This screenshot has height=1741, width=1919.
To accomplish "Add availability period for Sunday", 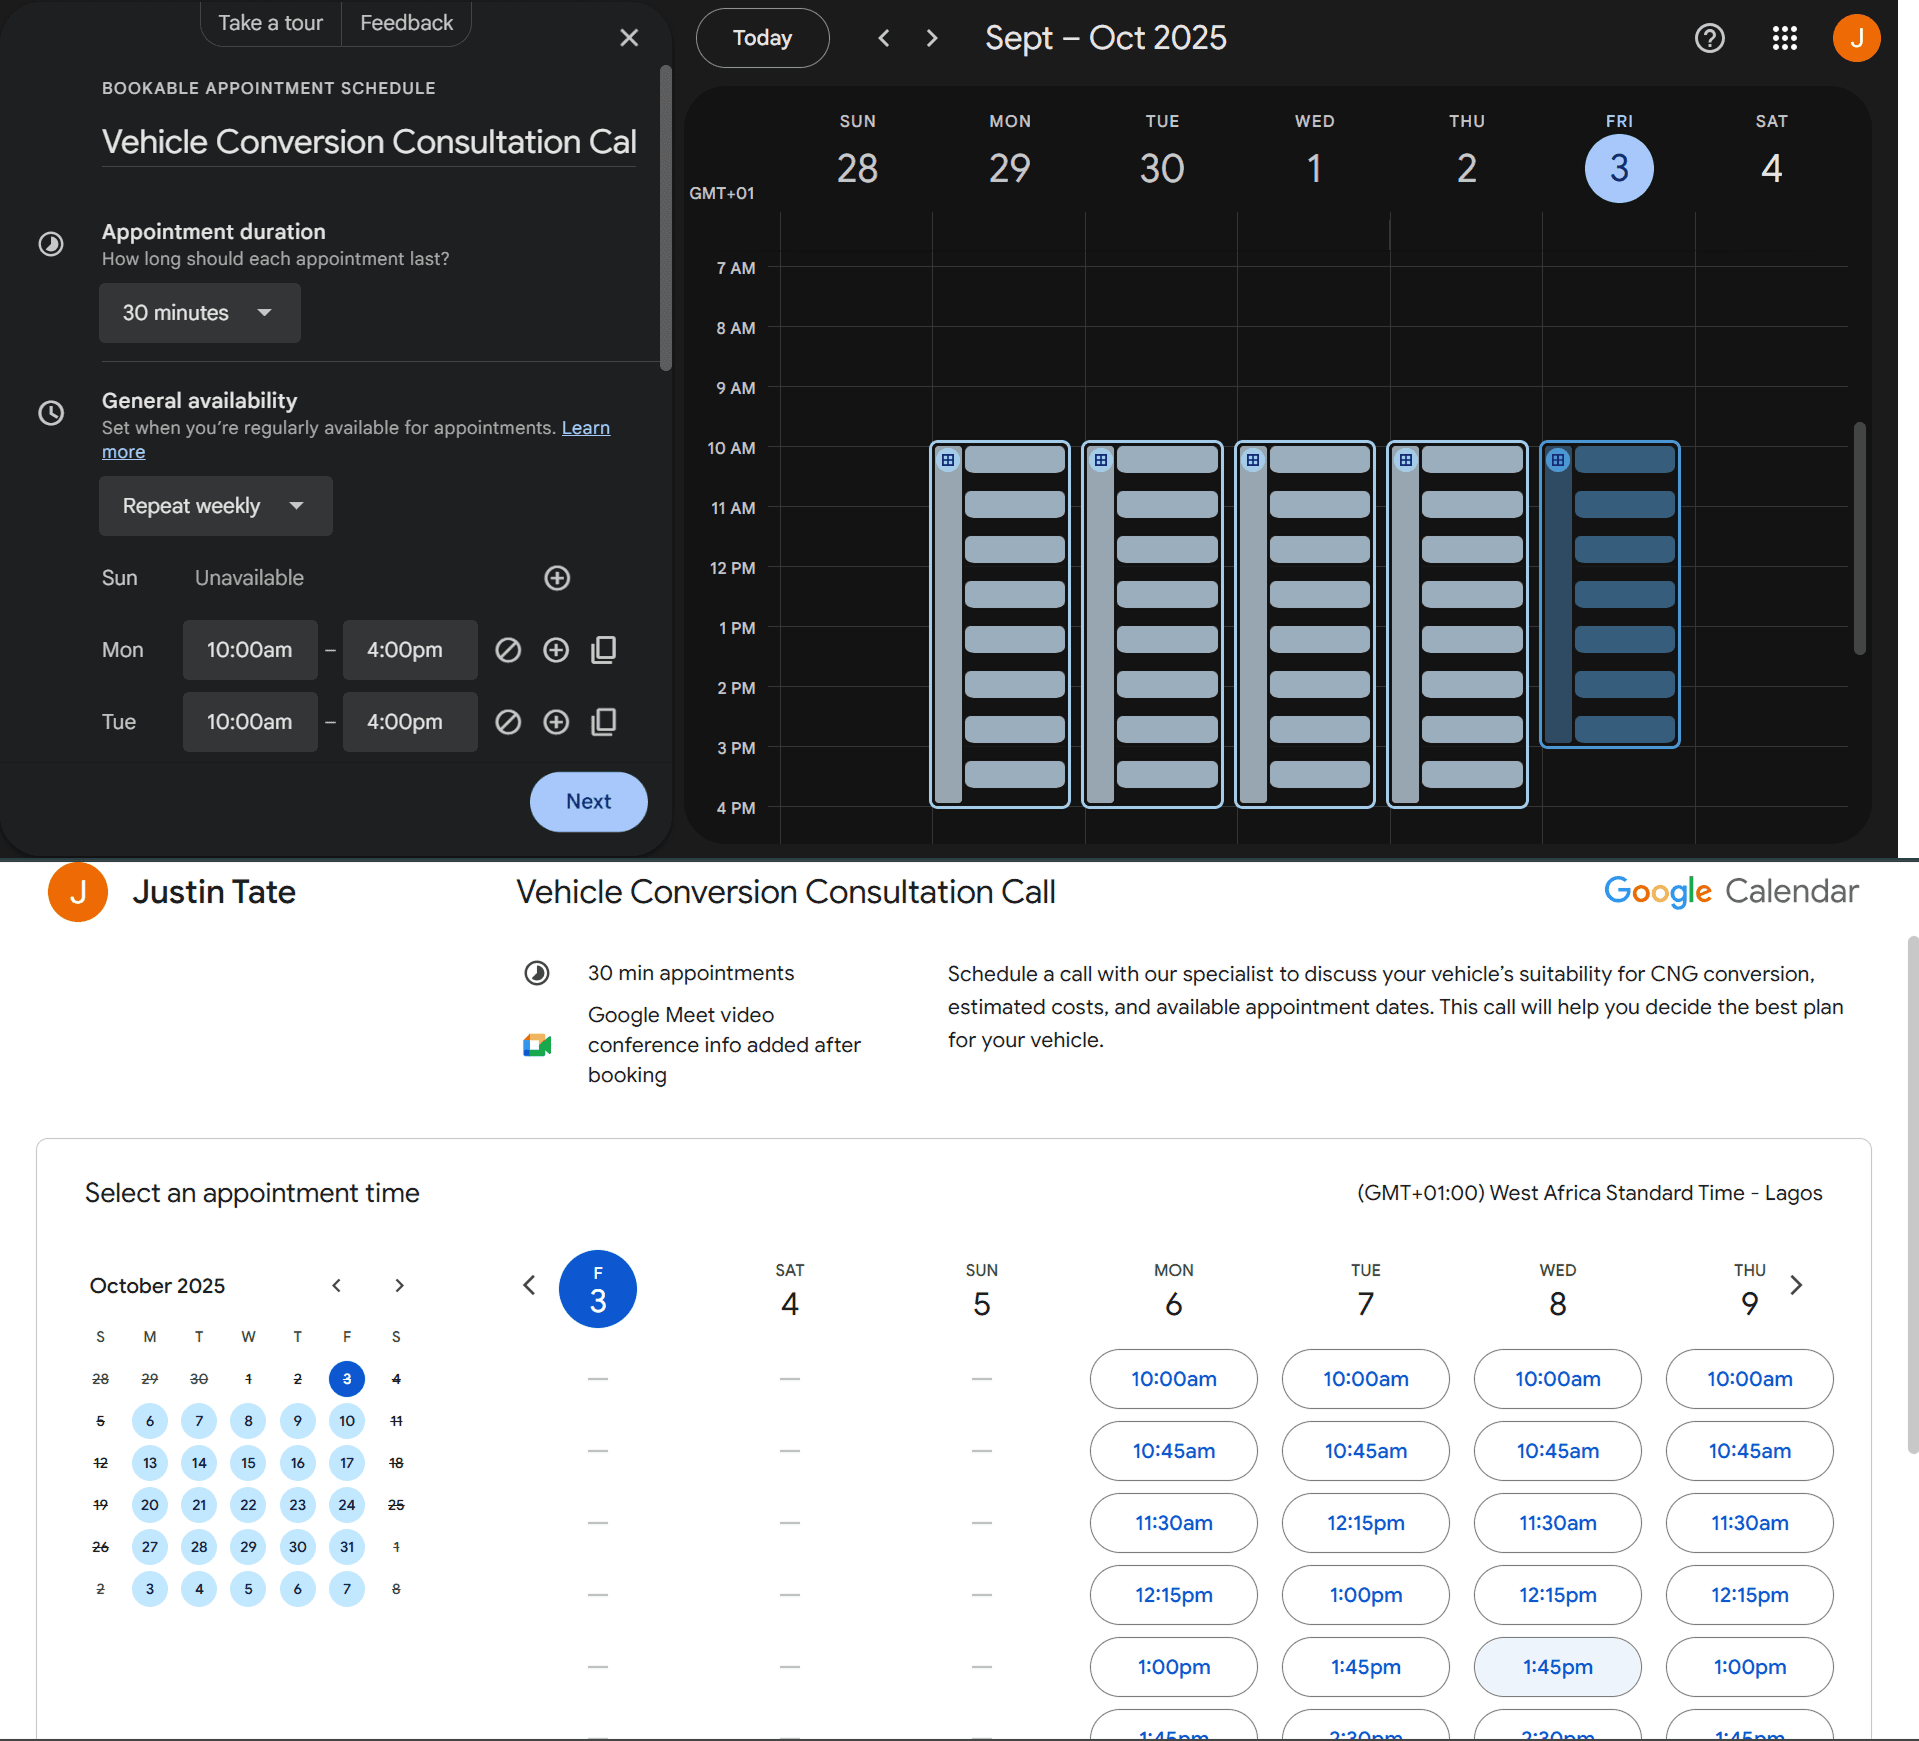I will tap(557, 578).
